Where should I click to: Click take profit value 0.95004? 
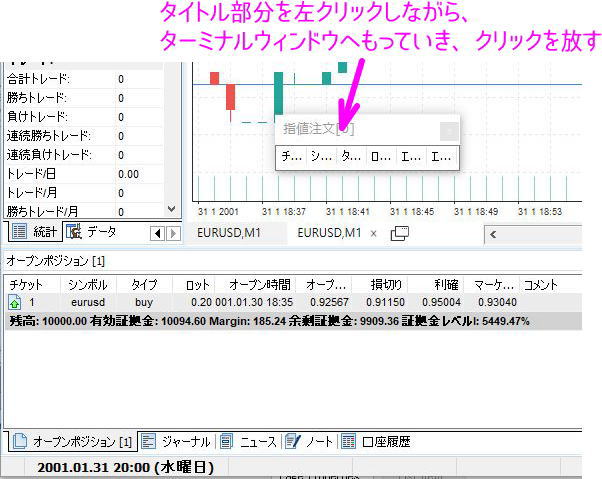tap(441, 302)
